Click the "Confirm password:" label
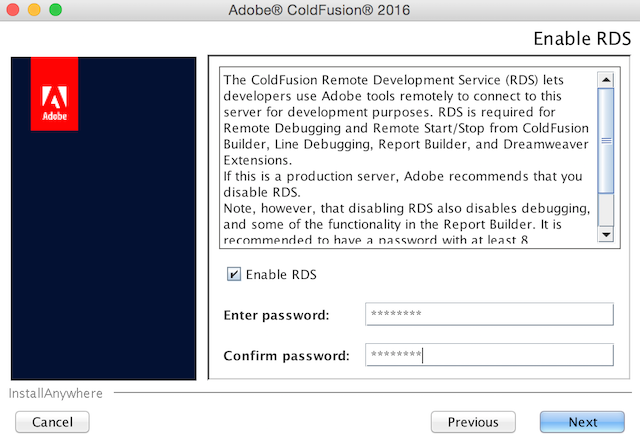Image resolution: width=640 pixels, height=447 pixels. pyautogui.click(x=287, y=356)
